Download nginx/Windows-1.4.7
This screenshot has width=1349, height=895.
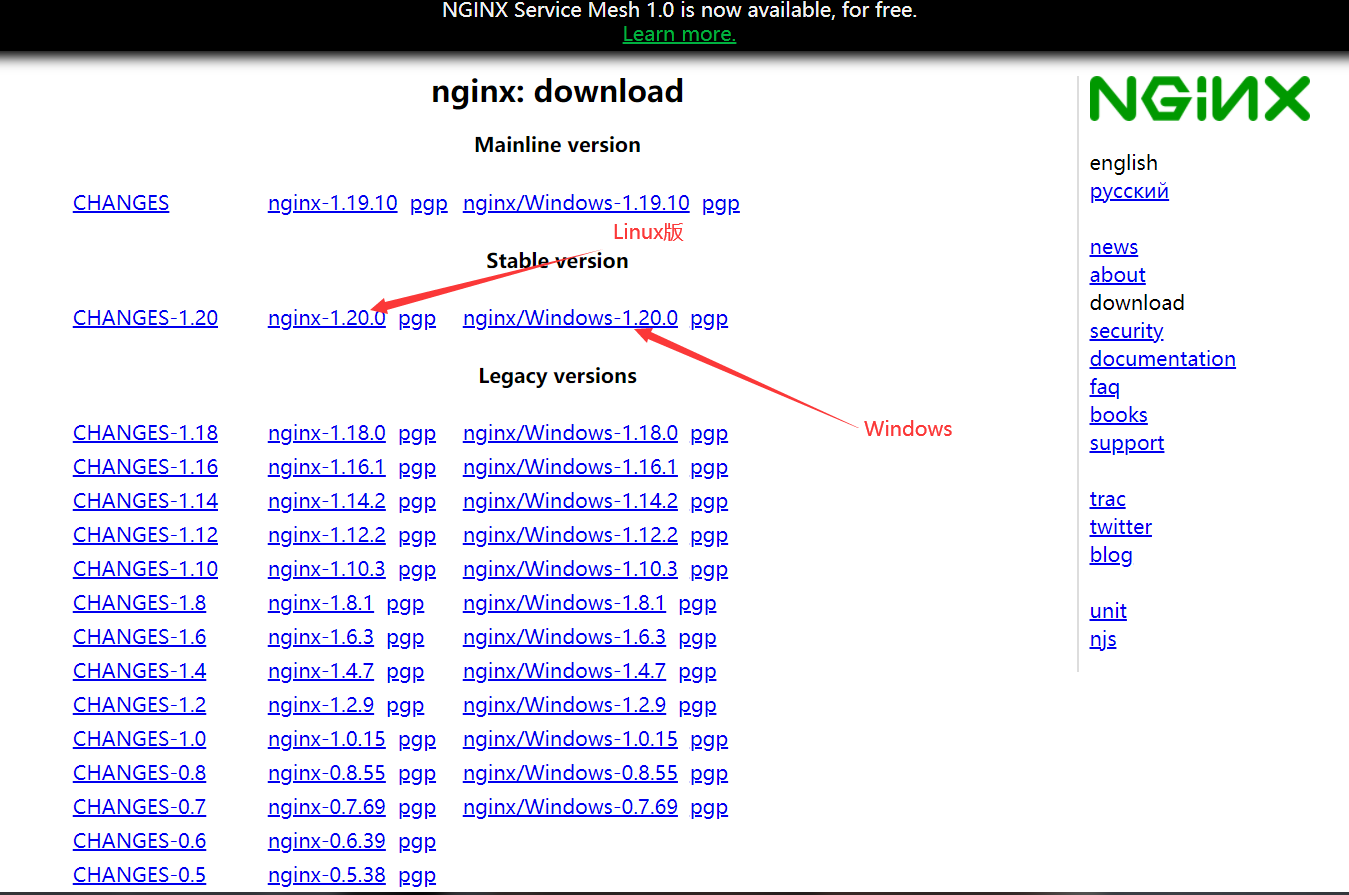point(564,671)
